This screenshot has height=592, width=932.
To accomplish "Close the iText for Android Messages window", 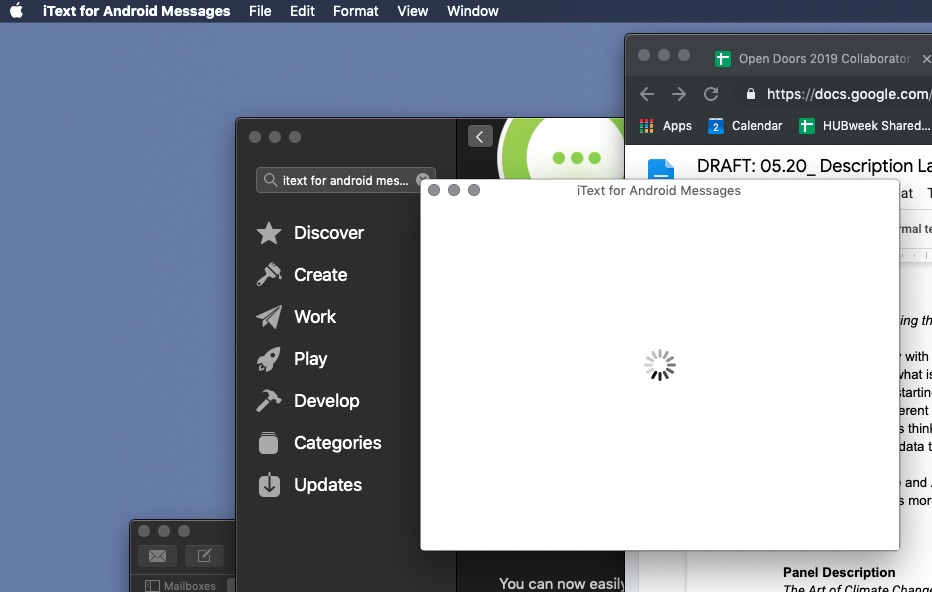I will (x=434, y=190).
